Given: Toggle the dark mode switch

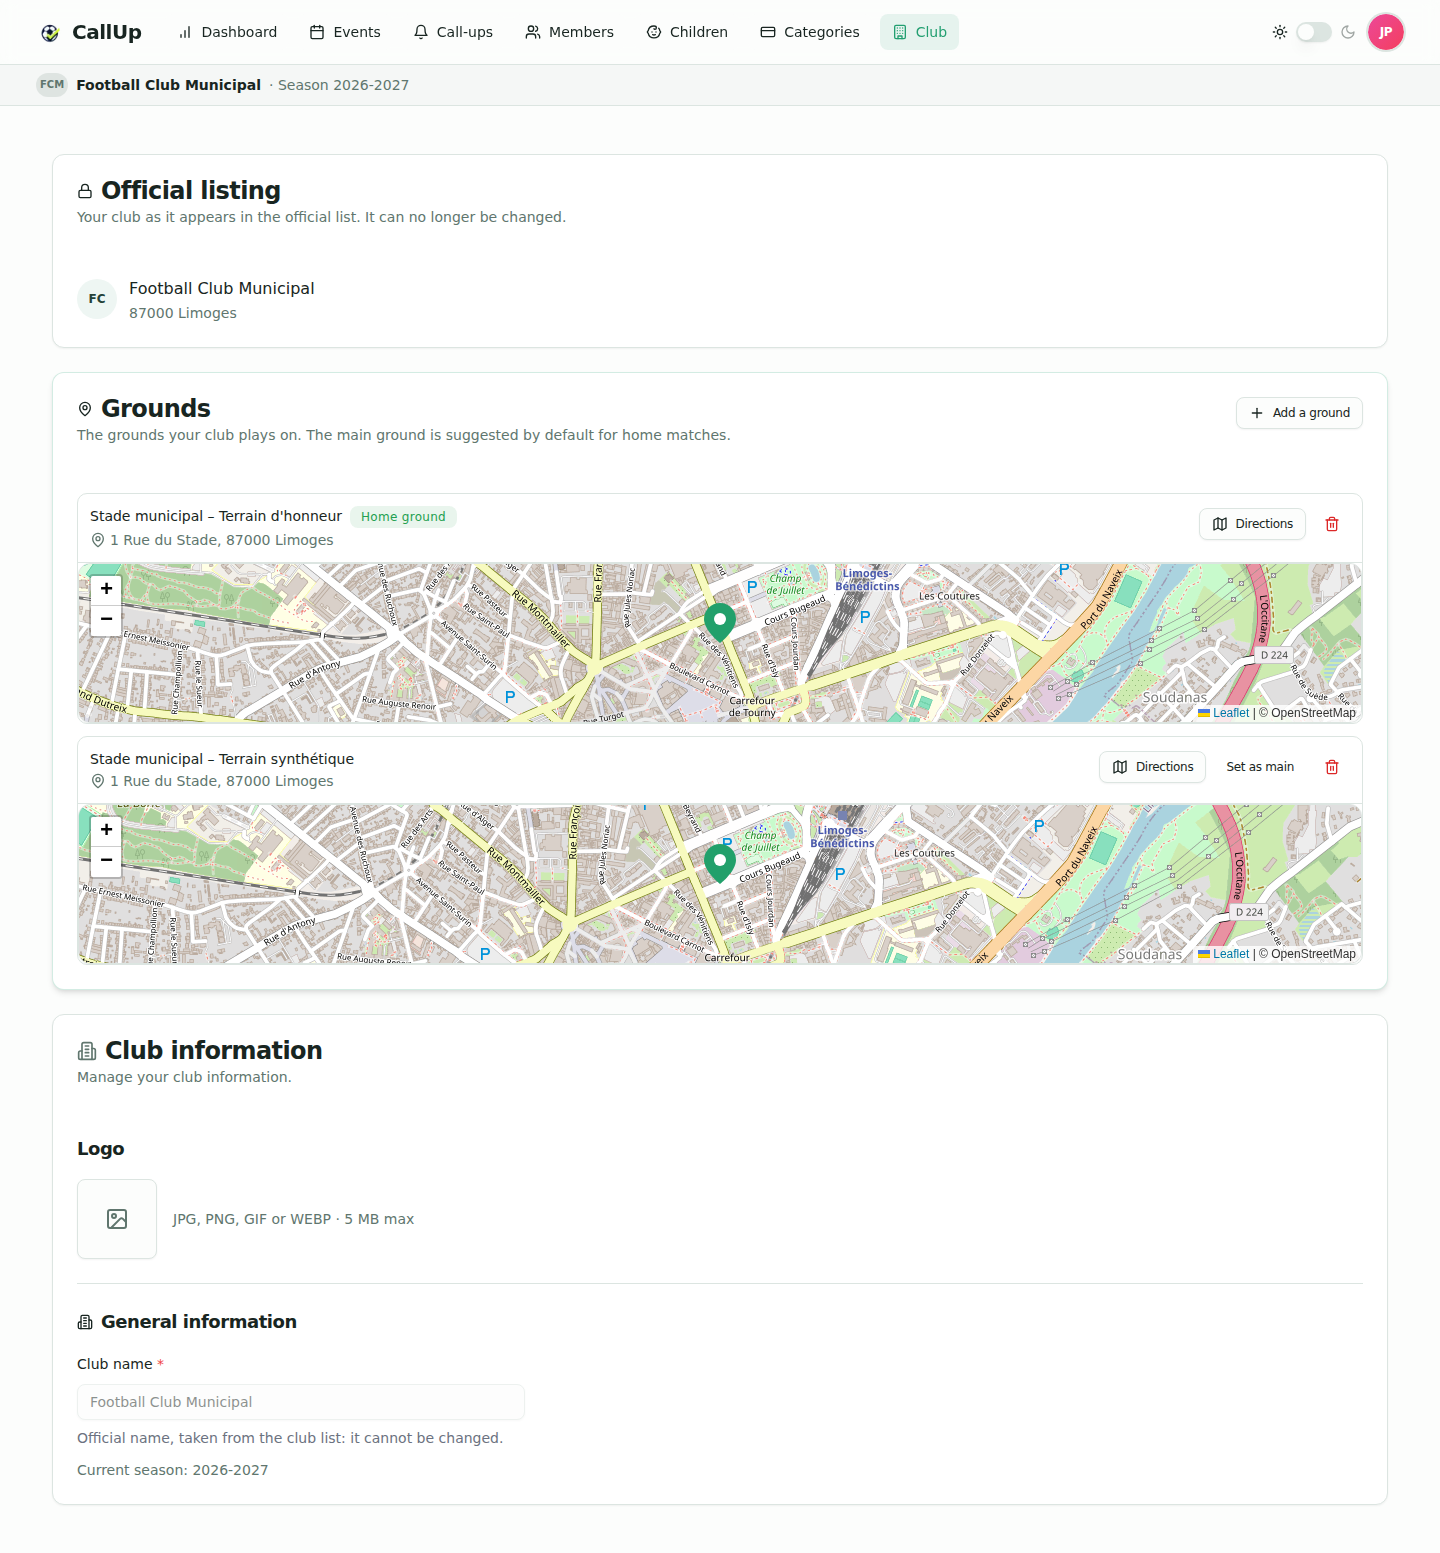Looking at the screenshot, I should pyautogui.click(x=1314, y=32).
